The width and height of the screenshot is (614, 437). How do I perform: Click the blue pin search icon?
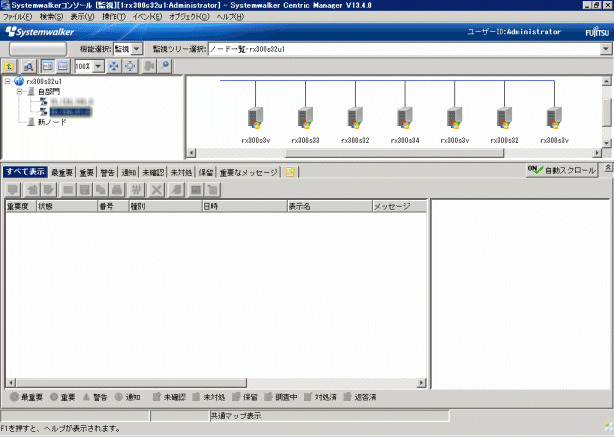pos(165,66)
